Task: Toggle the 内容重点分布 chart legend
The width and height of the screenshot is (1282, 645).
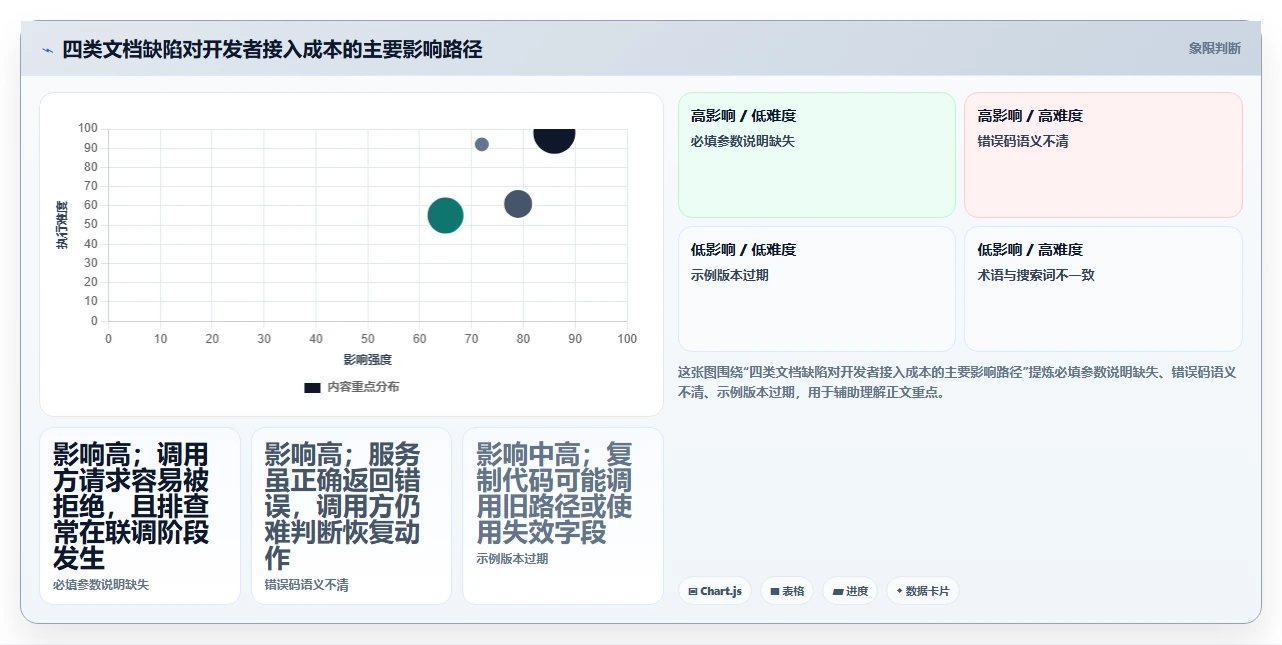Action: click(352, 387)
